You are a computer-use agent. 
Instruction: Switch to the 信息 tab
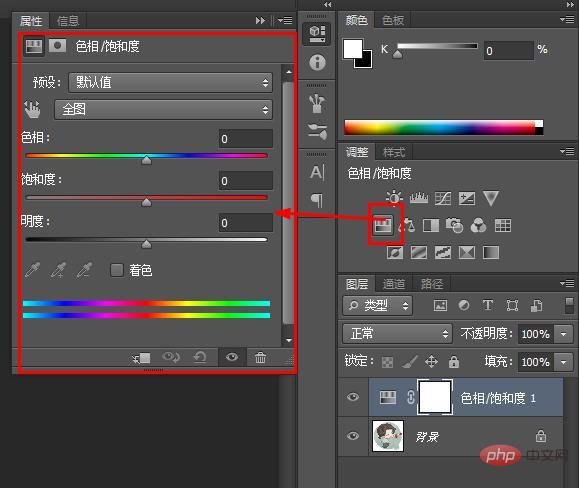coord(68,21)
